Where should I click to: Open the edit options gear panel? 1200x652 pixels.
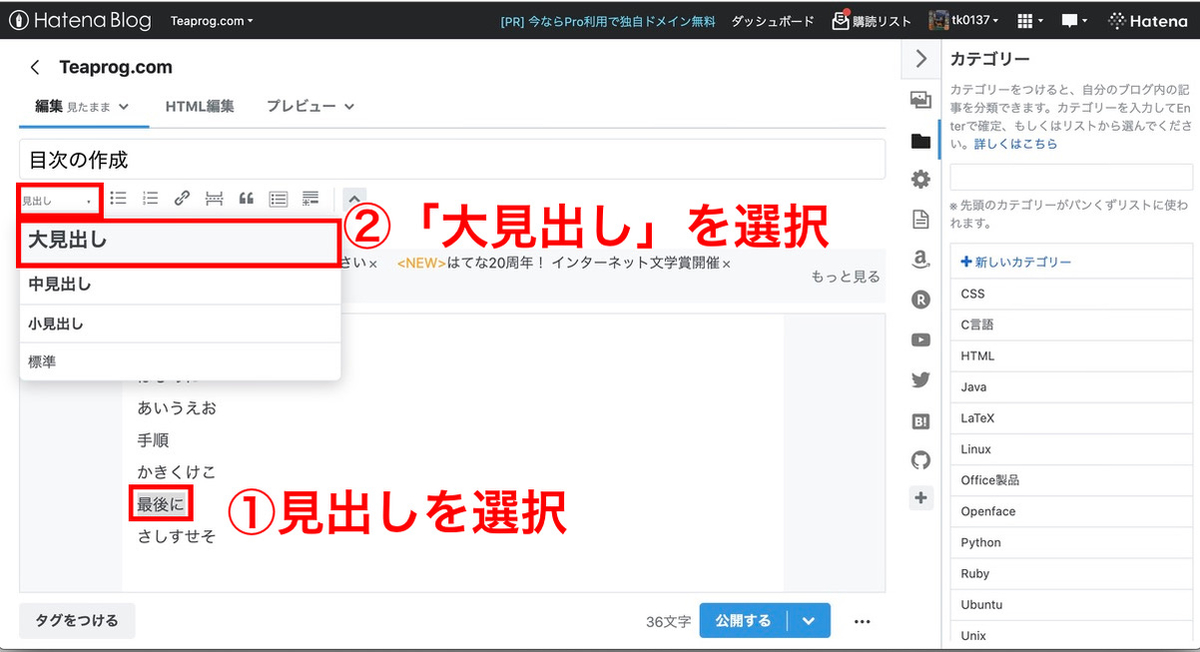click(x=921, y=179)
